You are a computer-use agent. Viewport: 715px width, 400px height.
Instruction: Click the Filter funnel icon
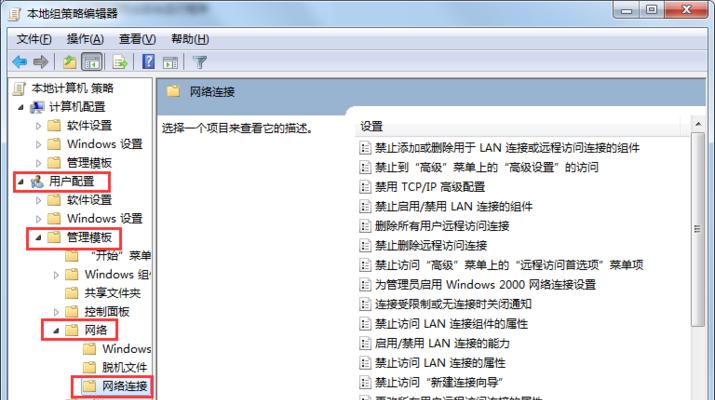(200, 62)
